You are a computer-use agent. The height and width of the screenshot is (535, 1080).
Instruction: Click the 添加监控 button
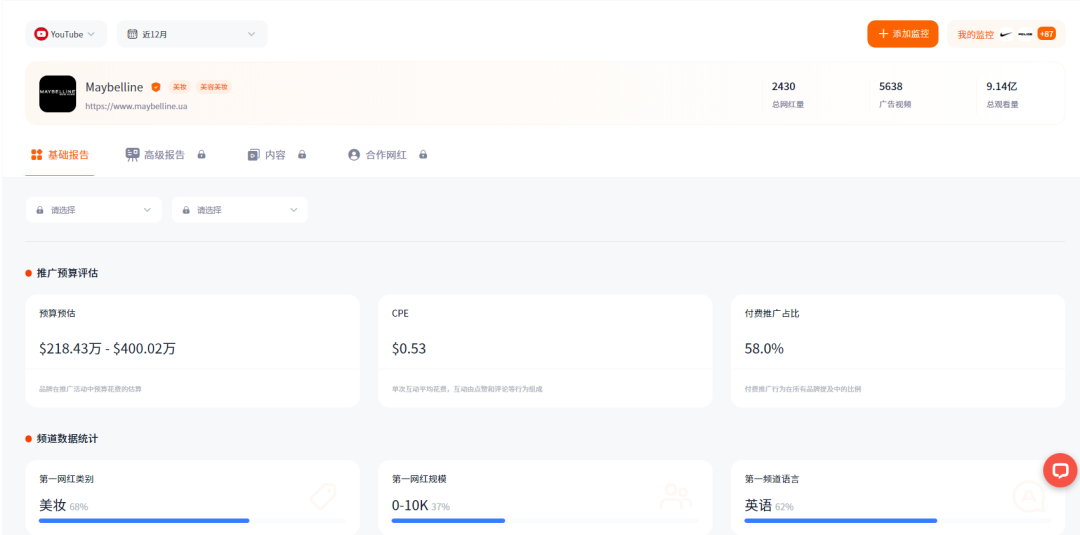(x=903, y=34)
